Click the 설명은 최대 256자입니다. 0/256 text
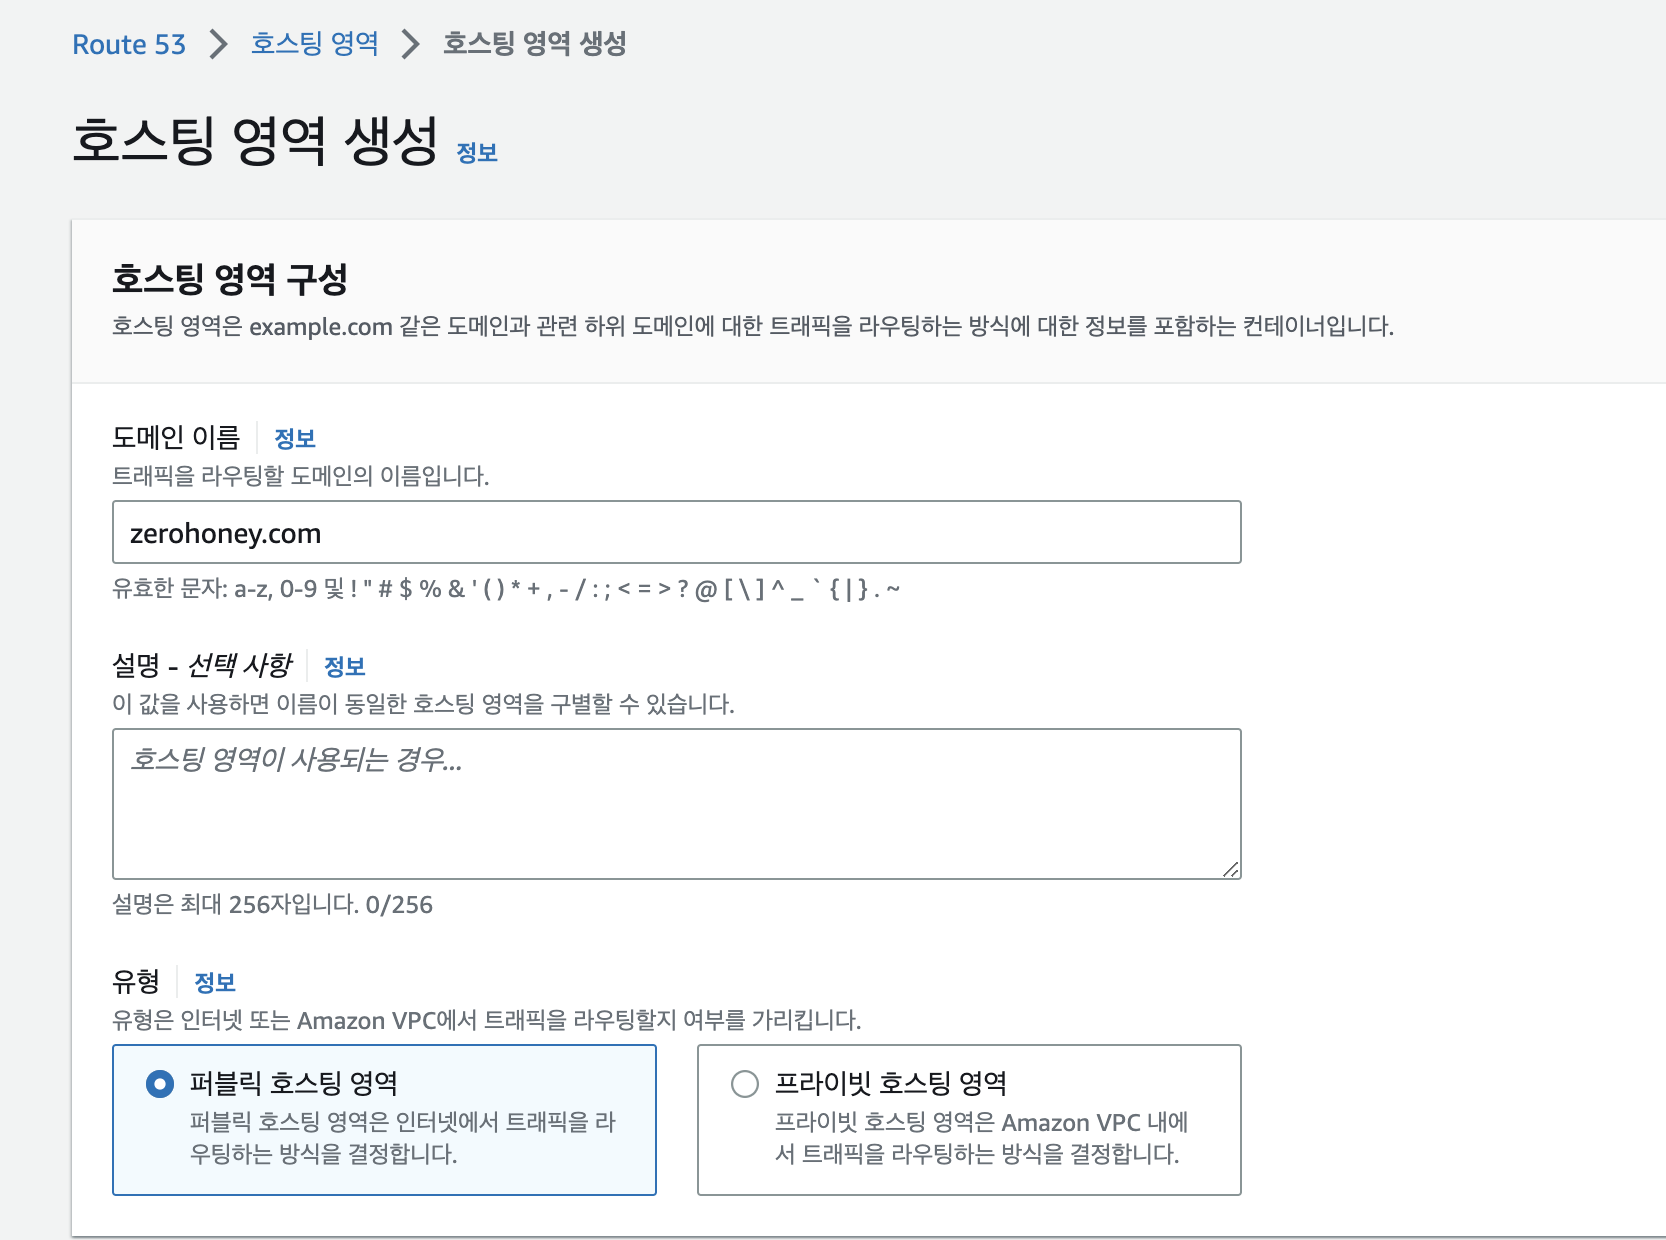The height and width of the screenshot is (1240, 1666). (272, 905)
